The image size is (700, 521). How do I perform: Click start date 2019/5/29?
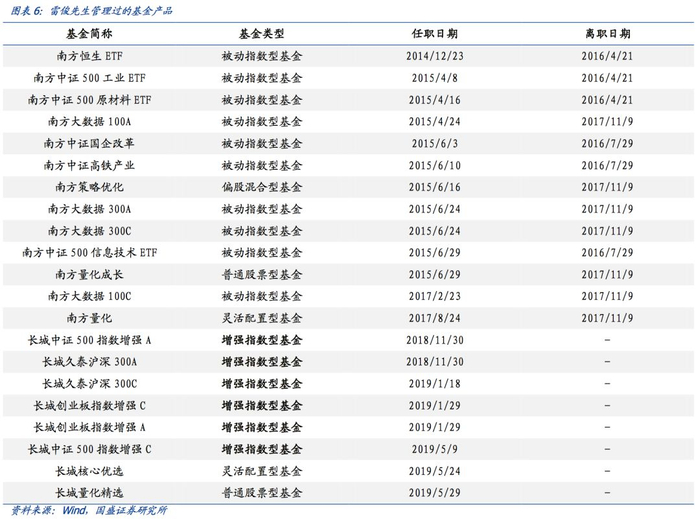434,493
